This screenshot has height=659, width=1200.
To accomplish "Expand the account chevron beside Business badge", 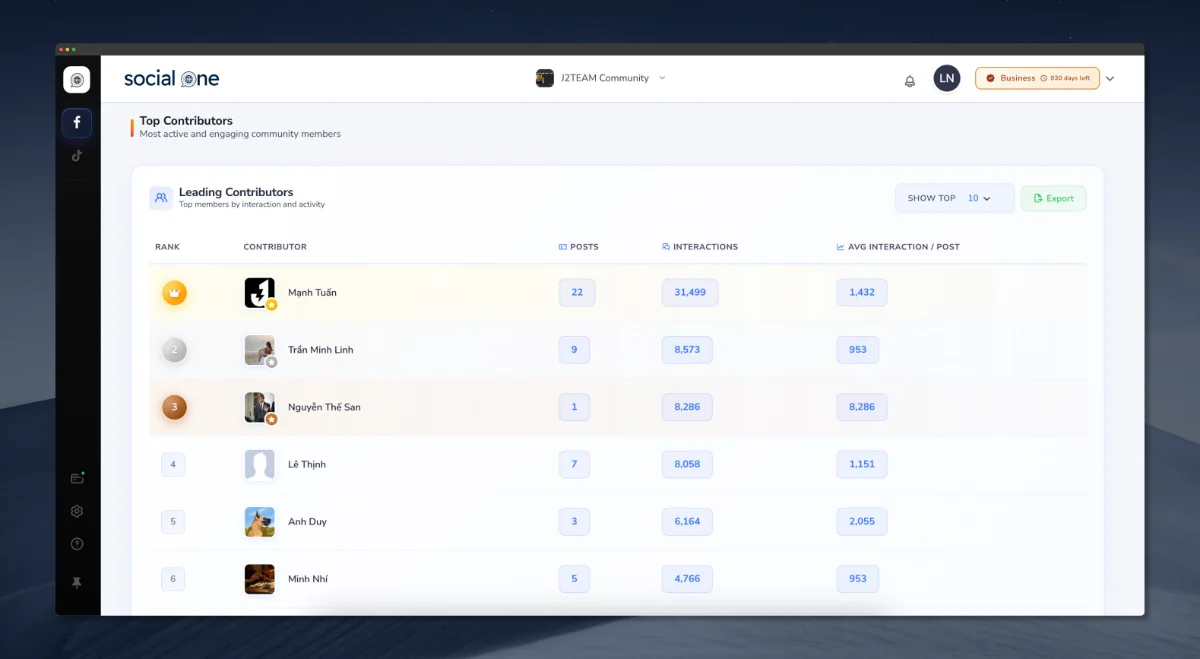I will [1109, 78].
